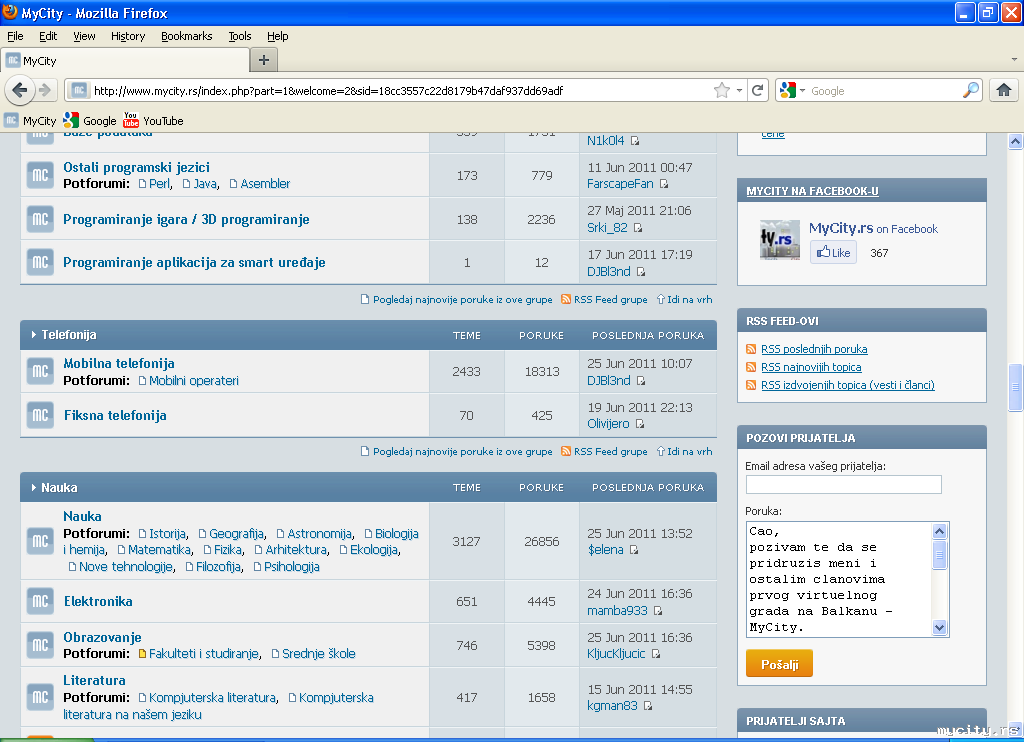Open the Firefox Home page icon
The height and width of the screenshot is (742, 1024).
click(x=1004, y=90)
